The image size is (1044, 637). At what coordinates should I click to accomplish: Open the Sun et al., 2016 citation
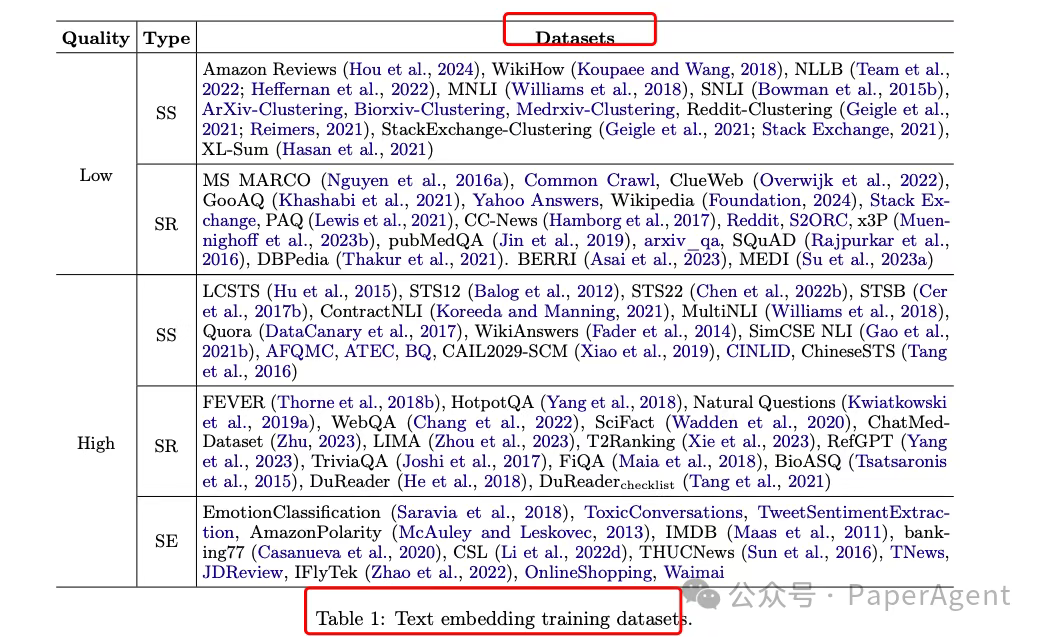point(809,553)
